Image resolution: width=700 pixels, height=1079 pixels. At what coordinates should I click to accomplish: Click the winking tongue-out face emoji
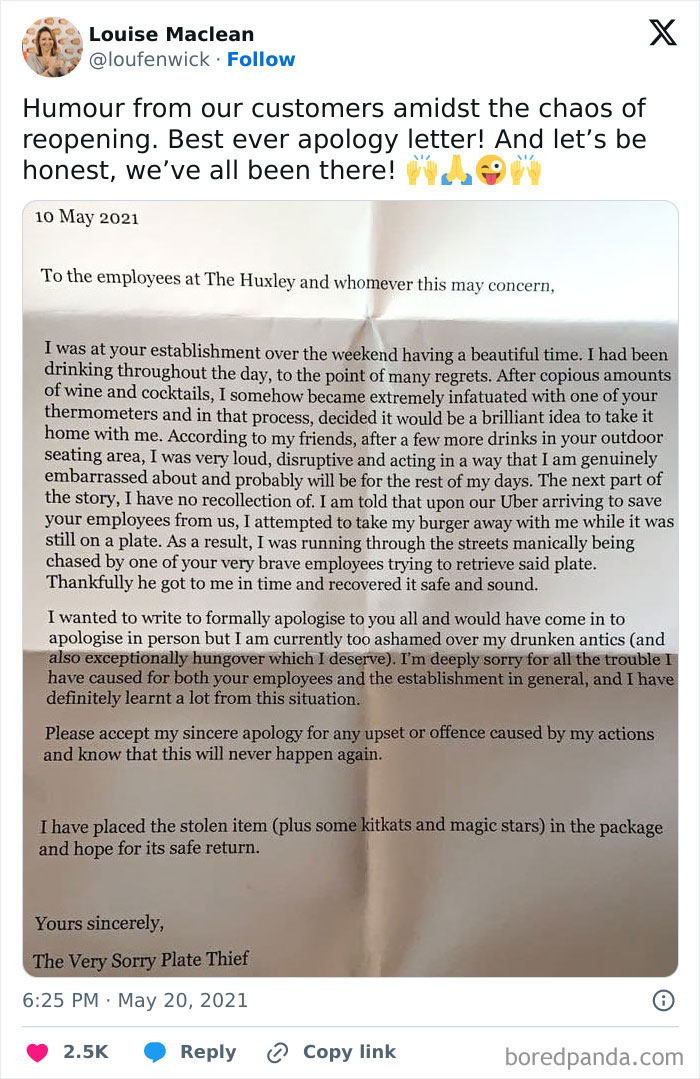[491, 171]
